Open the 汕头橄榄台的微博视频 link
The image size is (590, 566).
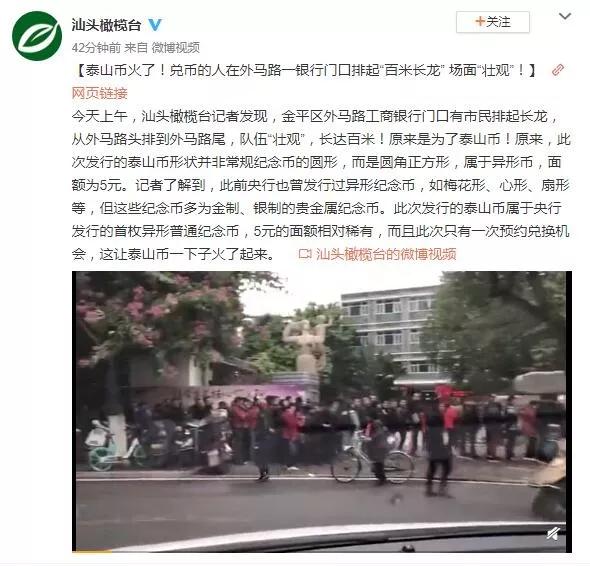pos(386,254)
